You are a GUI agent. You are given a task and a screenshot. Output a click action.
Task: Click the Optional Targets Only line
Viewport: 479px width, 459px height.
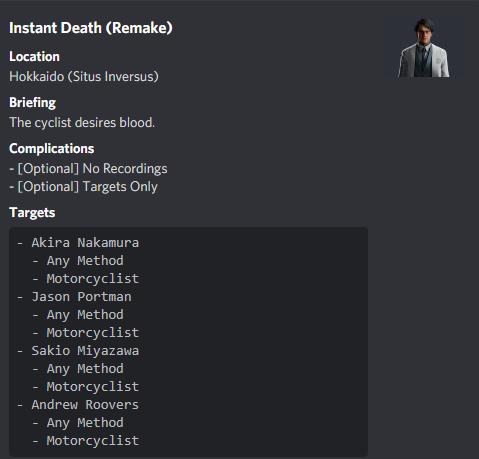coord(83,187)
